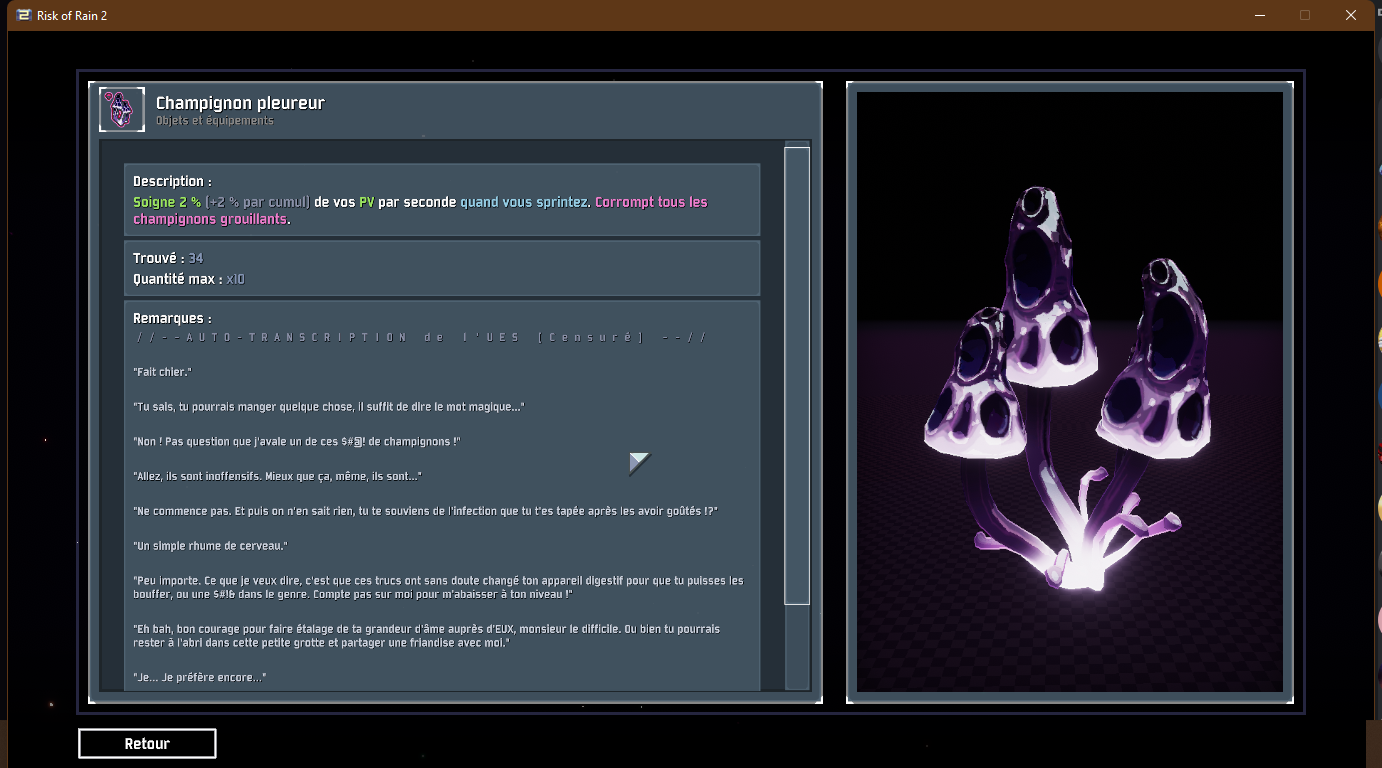Click the blue "quand vous sprintez" text
1382x768 pixels.
click(x=524, y=202)
